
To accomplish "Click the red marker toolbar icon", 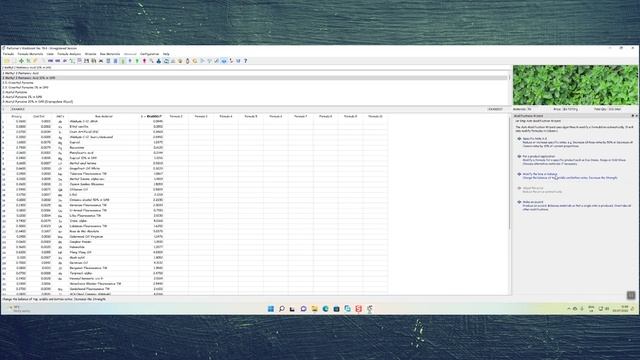I will (x=144, y=61).
